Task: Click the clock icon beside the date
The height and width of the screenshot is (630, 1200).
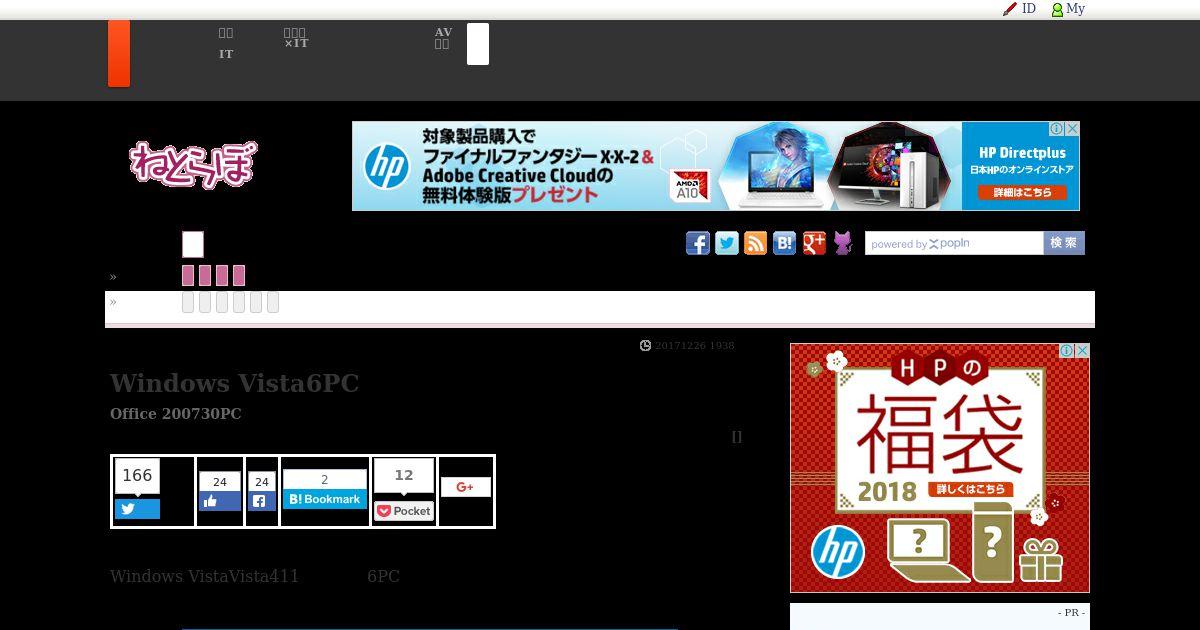Action: (645, 346)
